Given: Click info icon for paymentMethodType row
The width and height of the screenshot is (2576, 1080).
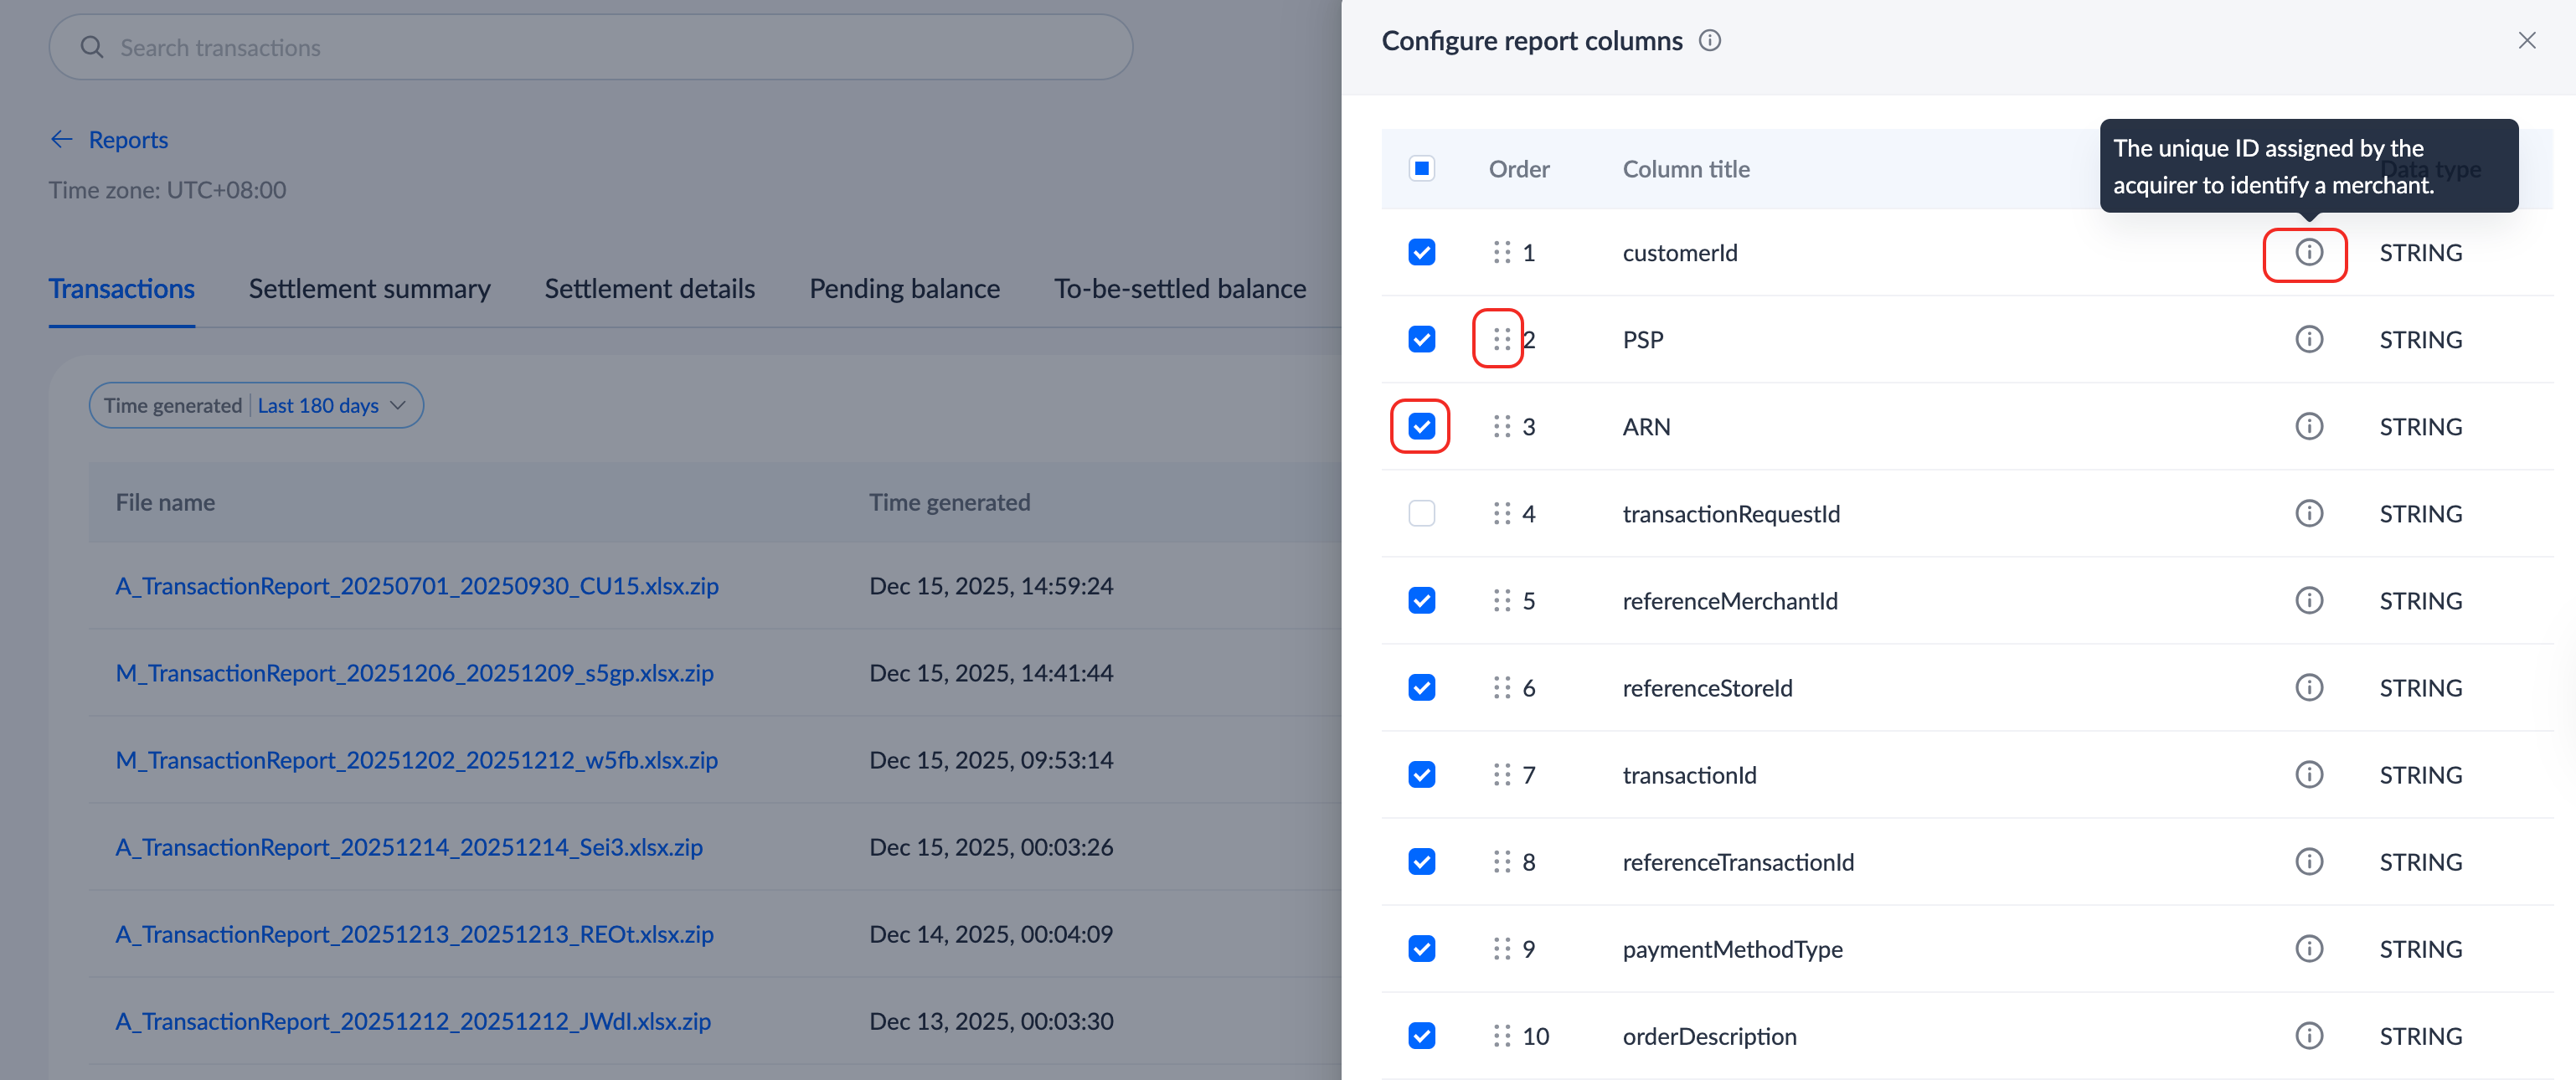Looking at the screenshot, I should [x=2308, y=948].
